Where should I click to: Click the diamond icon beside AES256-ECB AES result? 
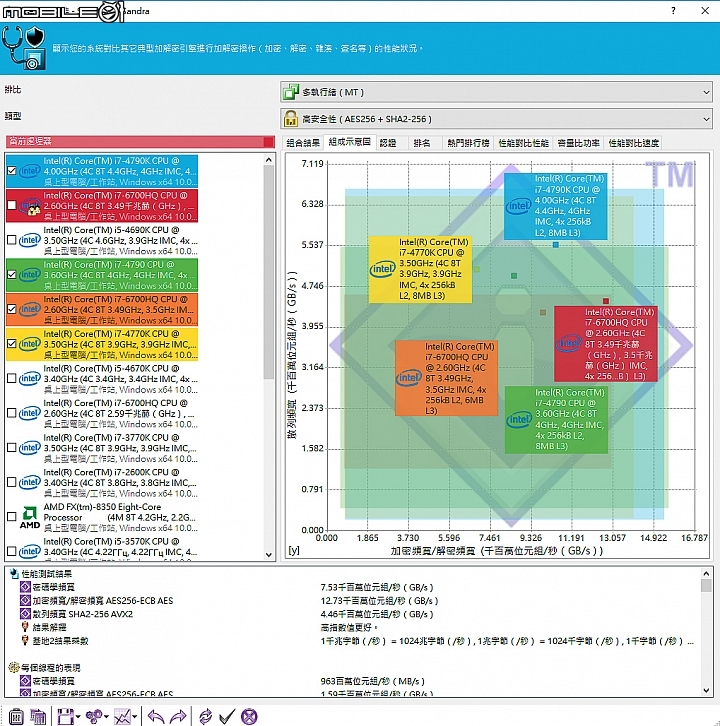click(x=25, y=601)
